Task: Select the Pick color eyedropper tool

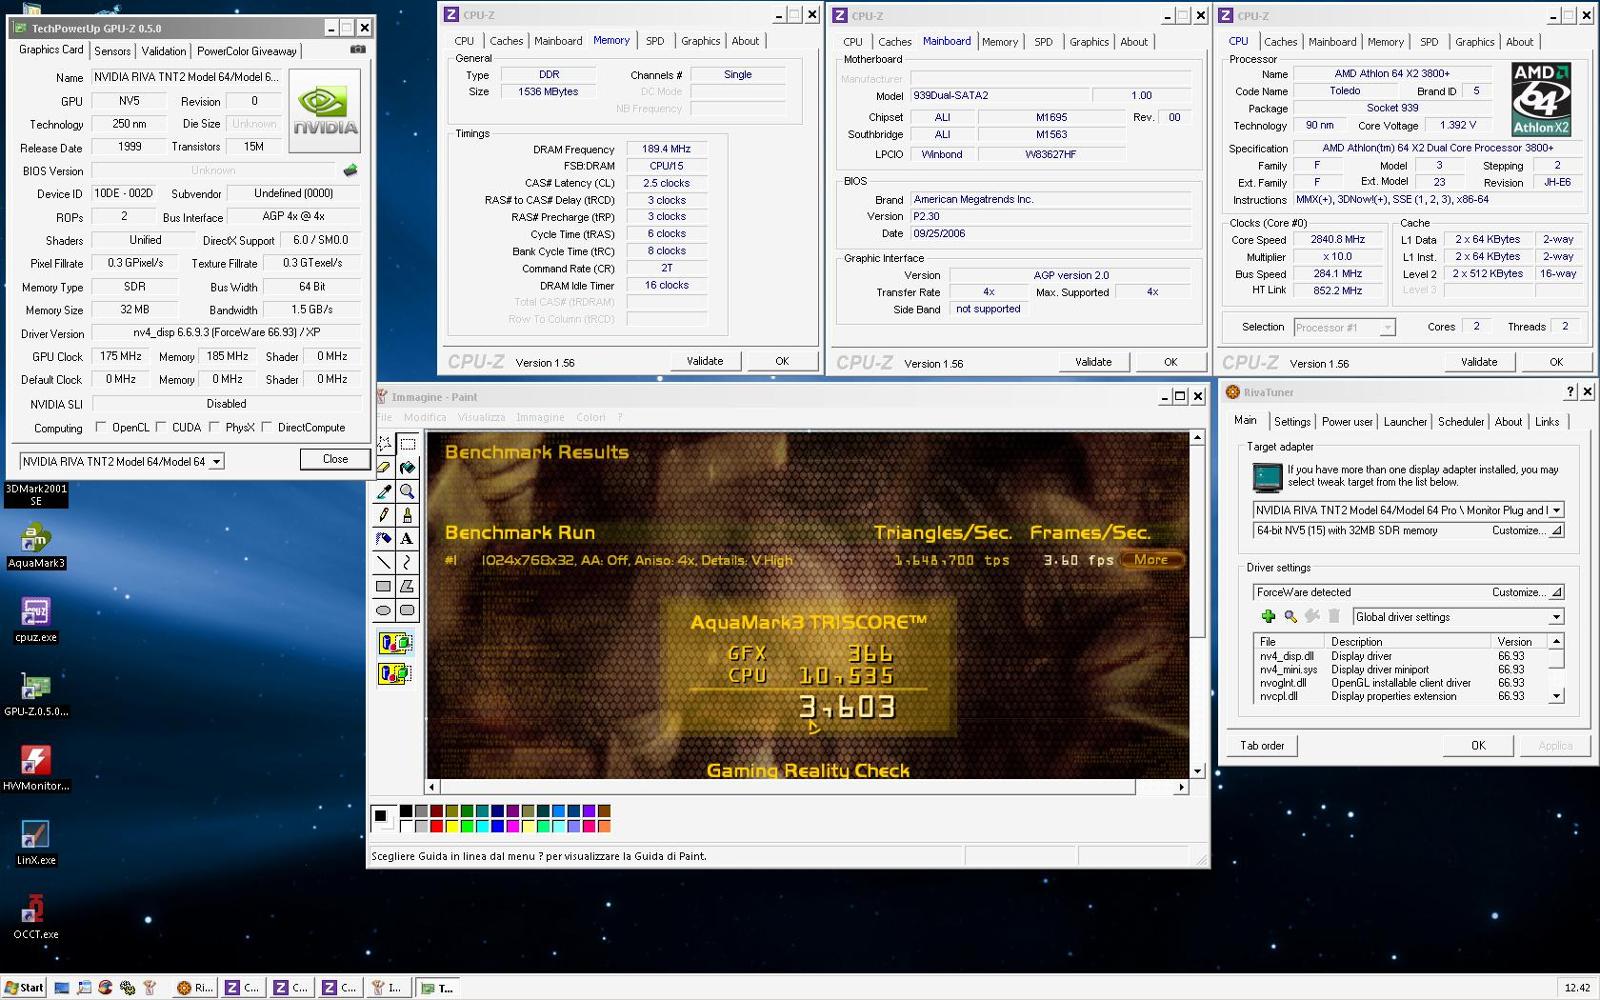Action: point(384,491)
